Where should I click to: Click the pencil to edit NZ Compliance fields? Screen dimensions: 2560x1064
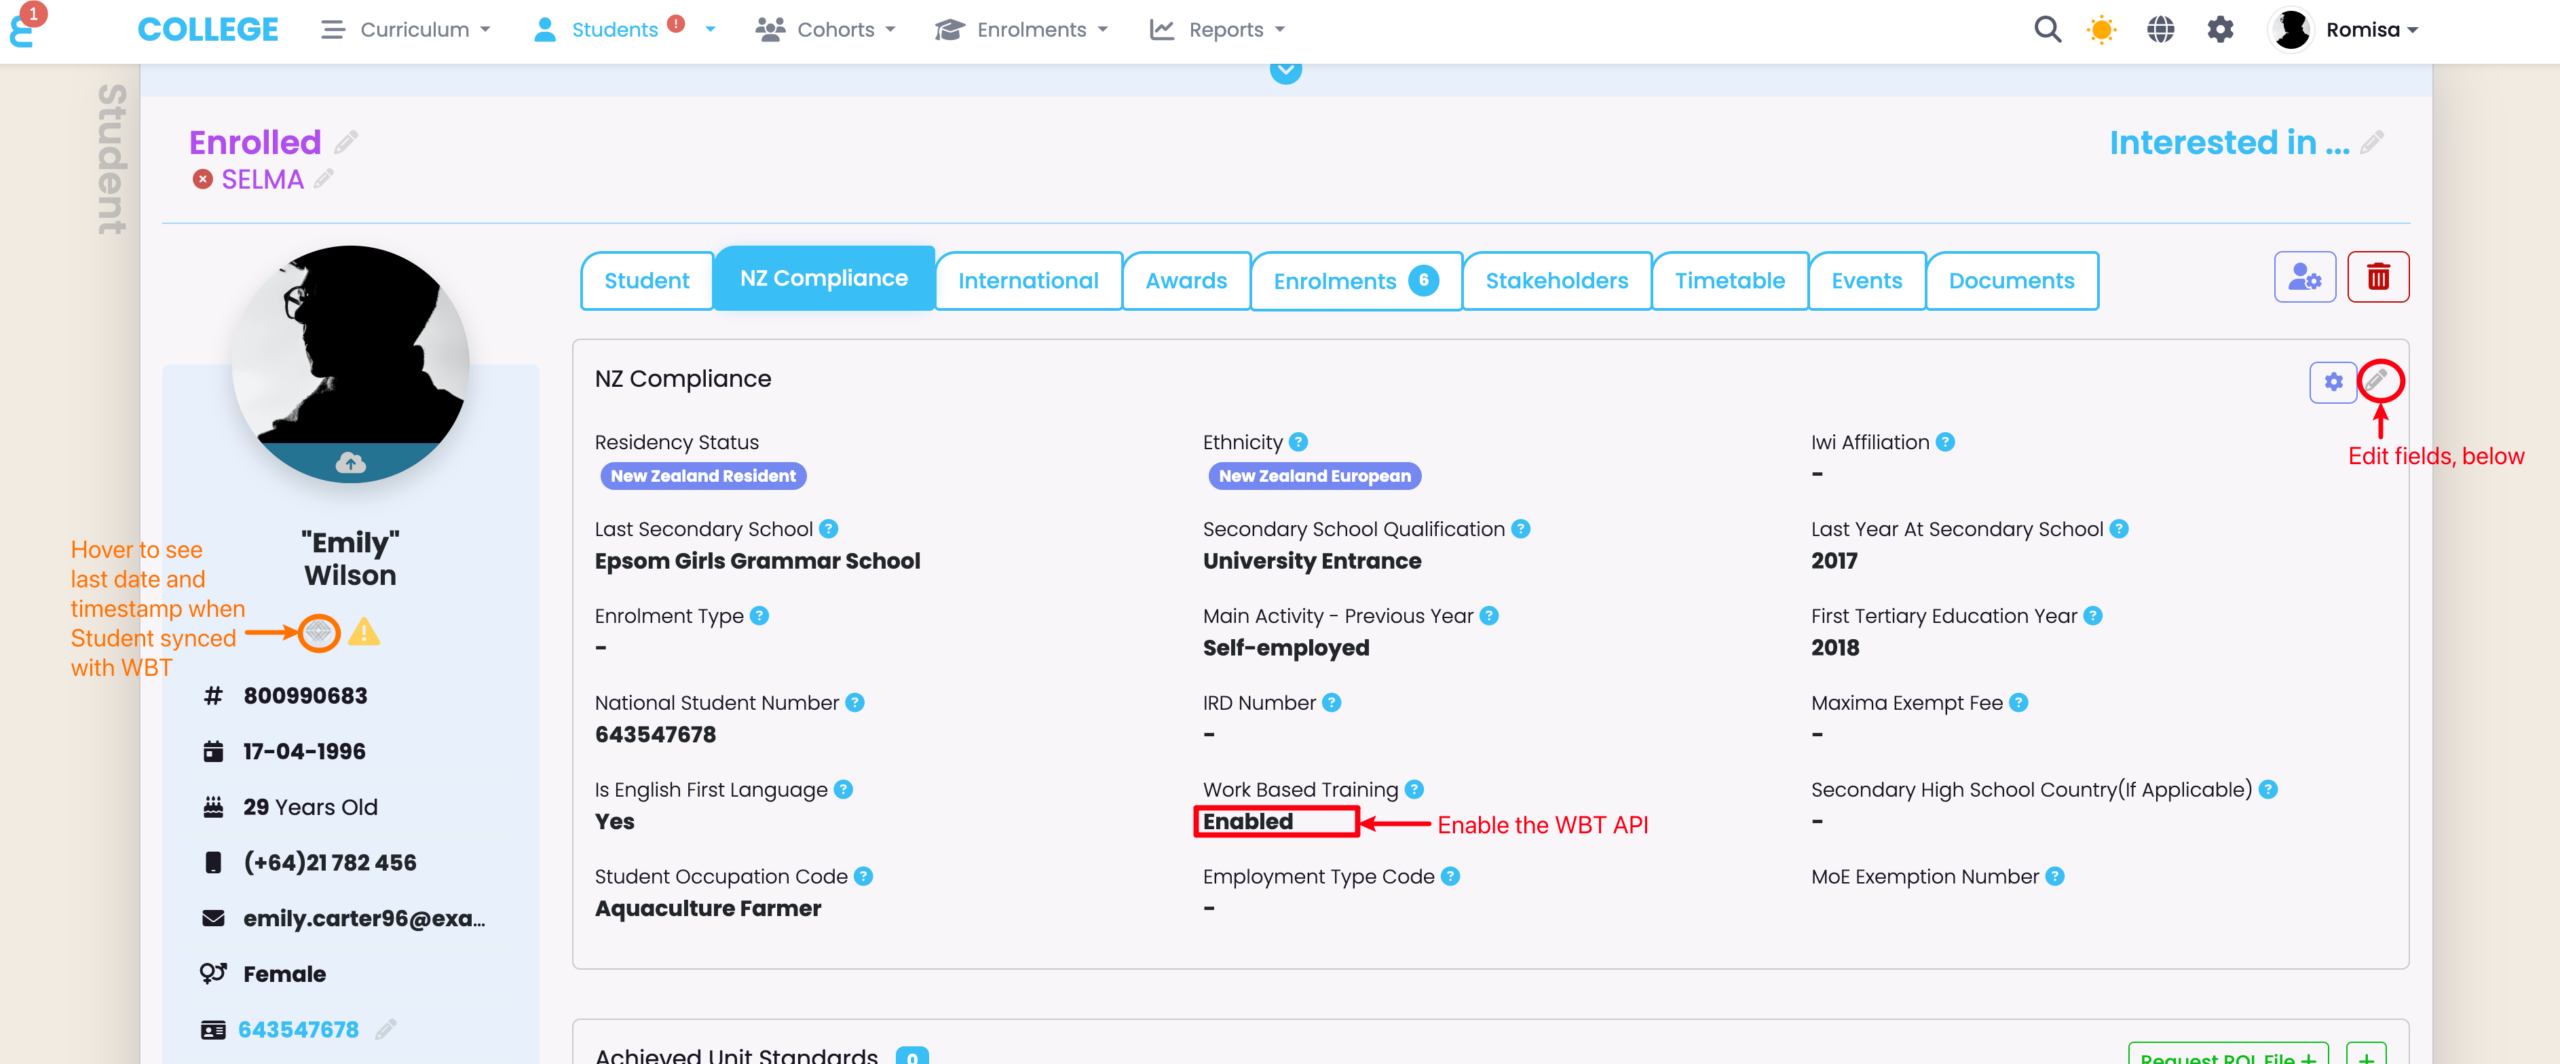(2378, 380)
